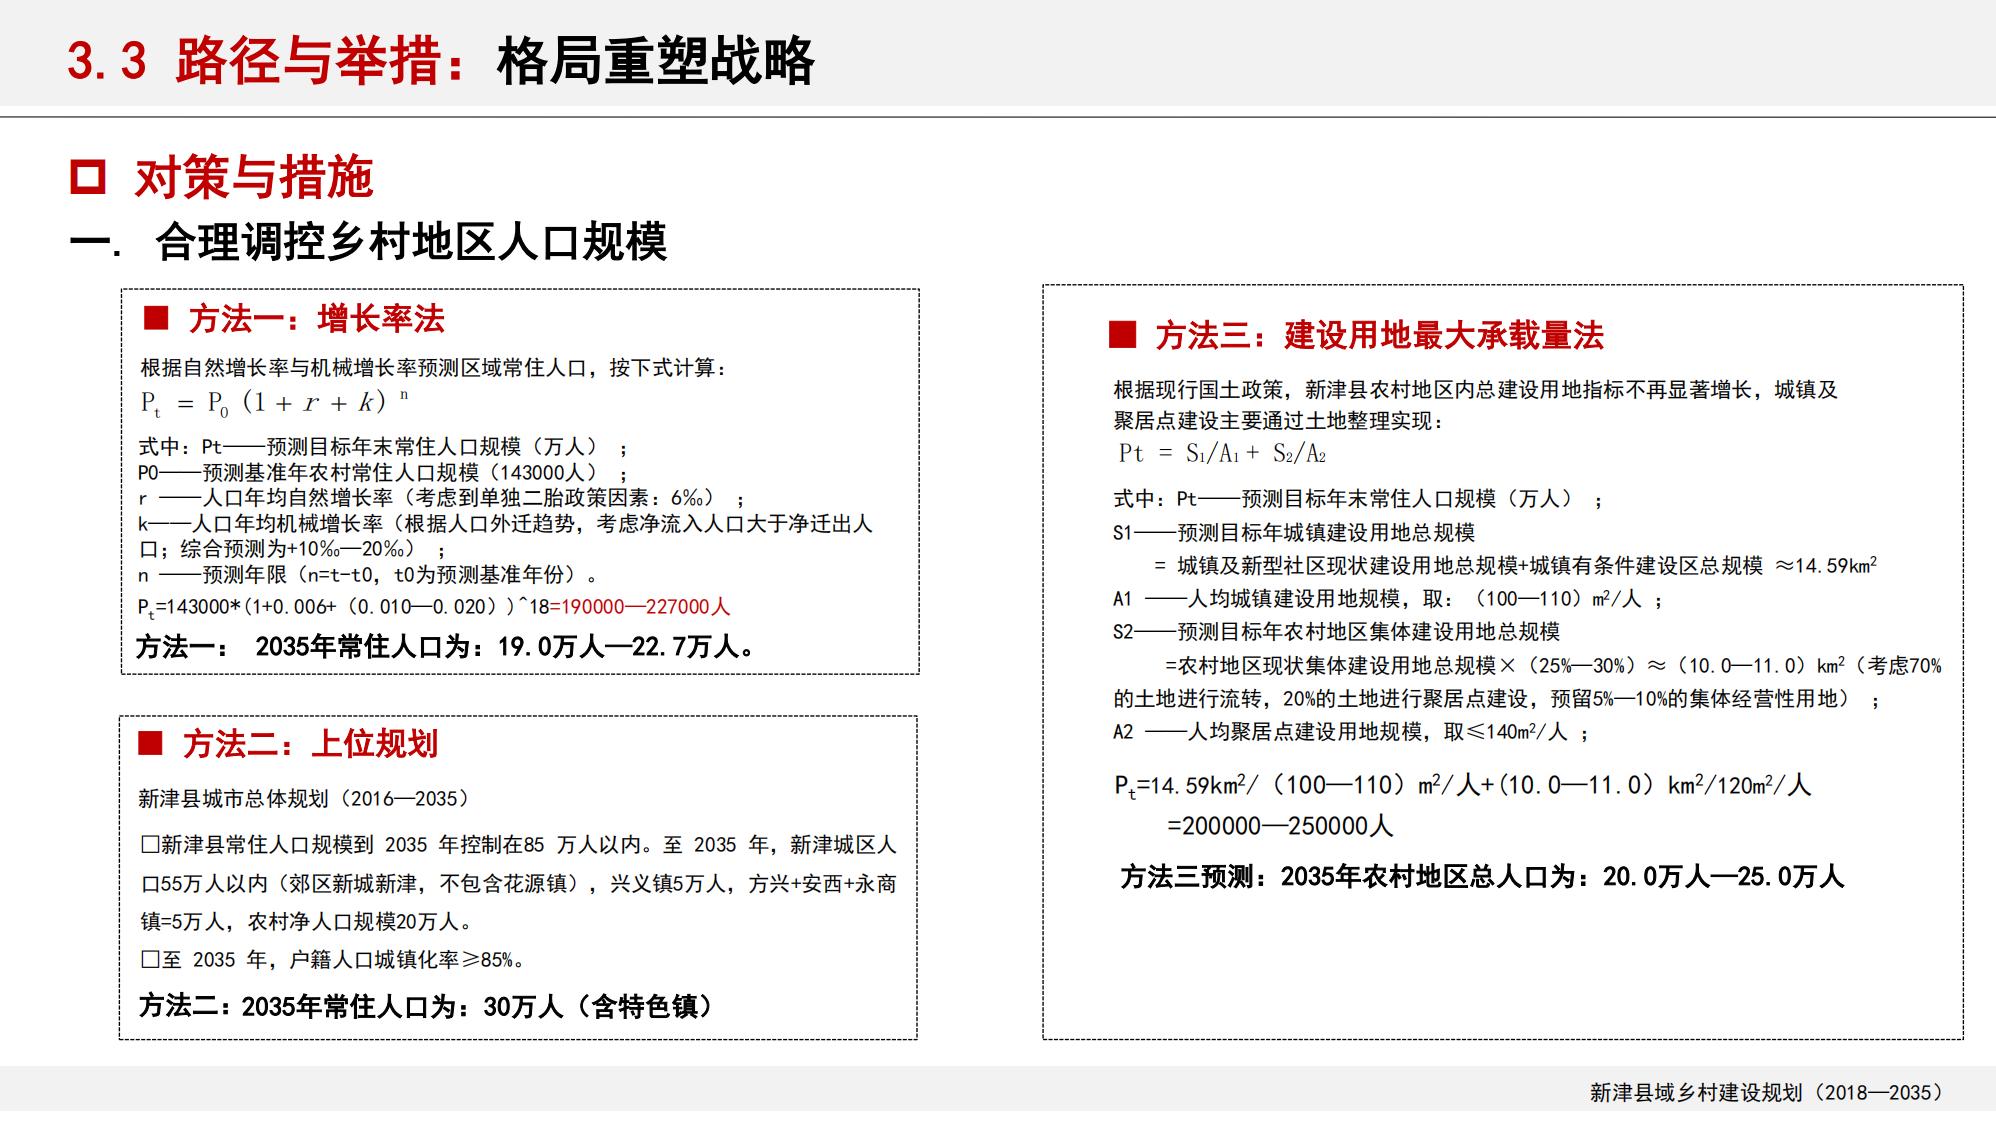
Task: Select '新津县城市总体规划（2016—2035）'
Action: [x=304, y=799]
